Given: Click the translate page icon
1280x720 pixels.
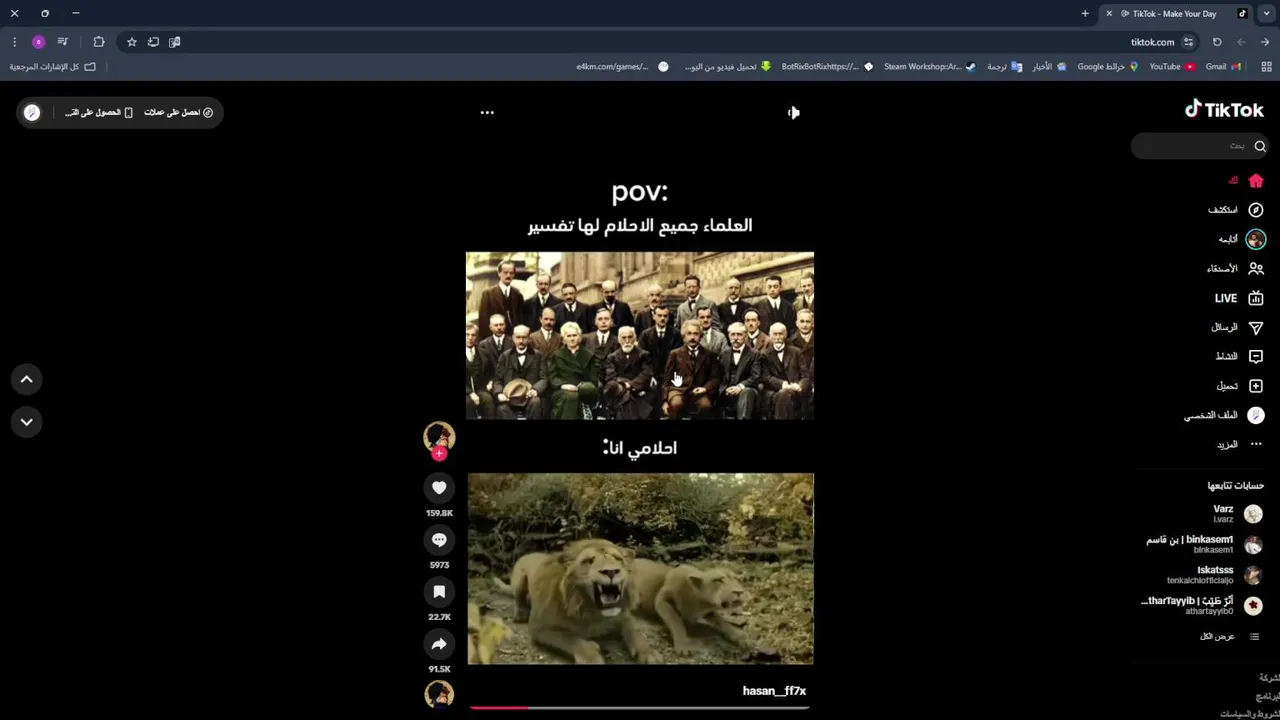Looking at the screenshot, I should pos(175,42).
